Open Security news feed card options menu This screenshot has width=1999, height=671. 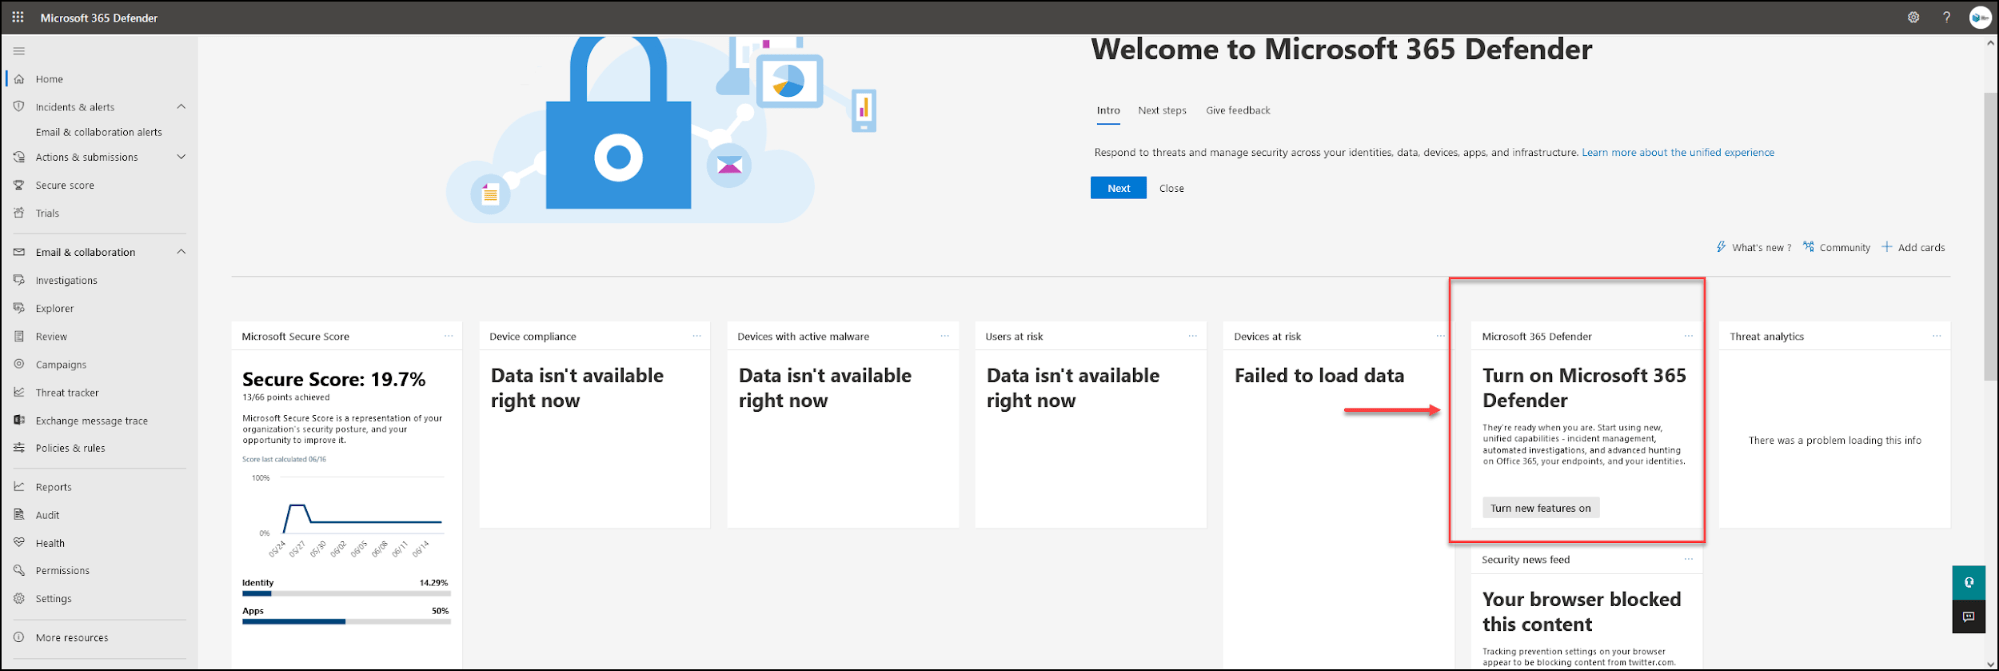click(1688, 560)
